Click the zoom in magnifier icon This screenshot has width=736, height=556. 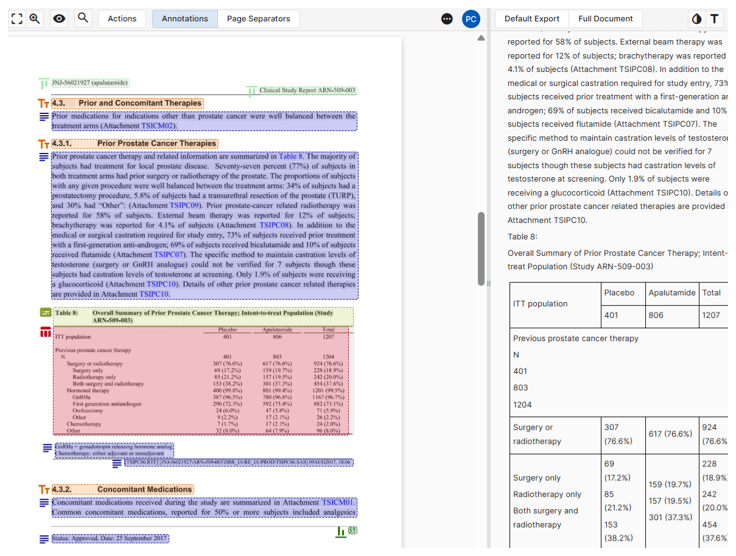pyautogui.click(x=35, y=18)
